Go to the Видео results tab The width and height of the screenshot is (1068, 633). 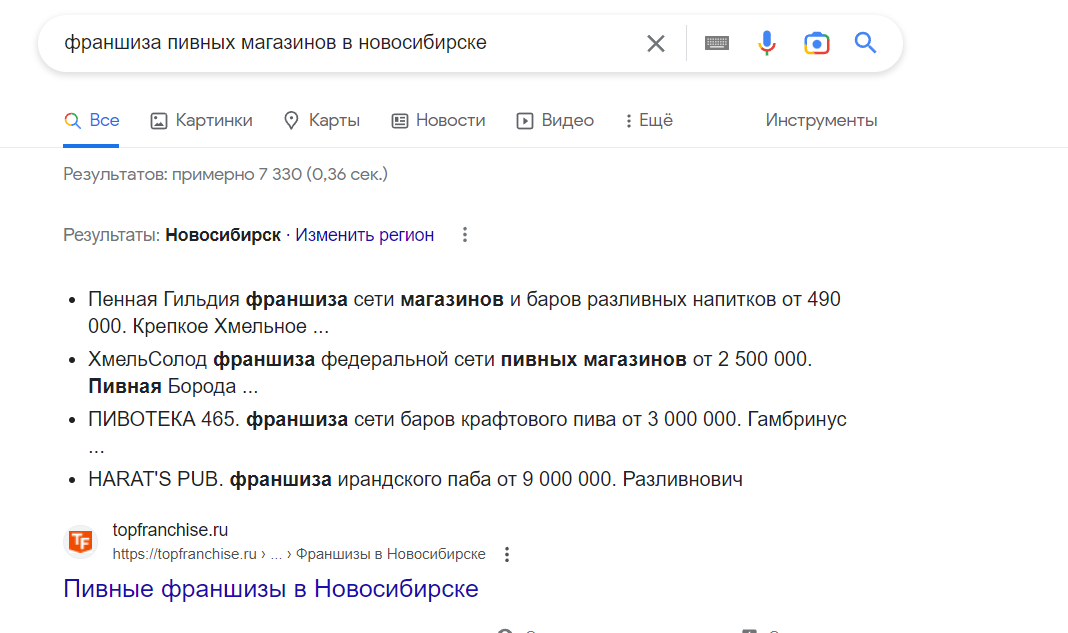point(555,121)
